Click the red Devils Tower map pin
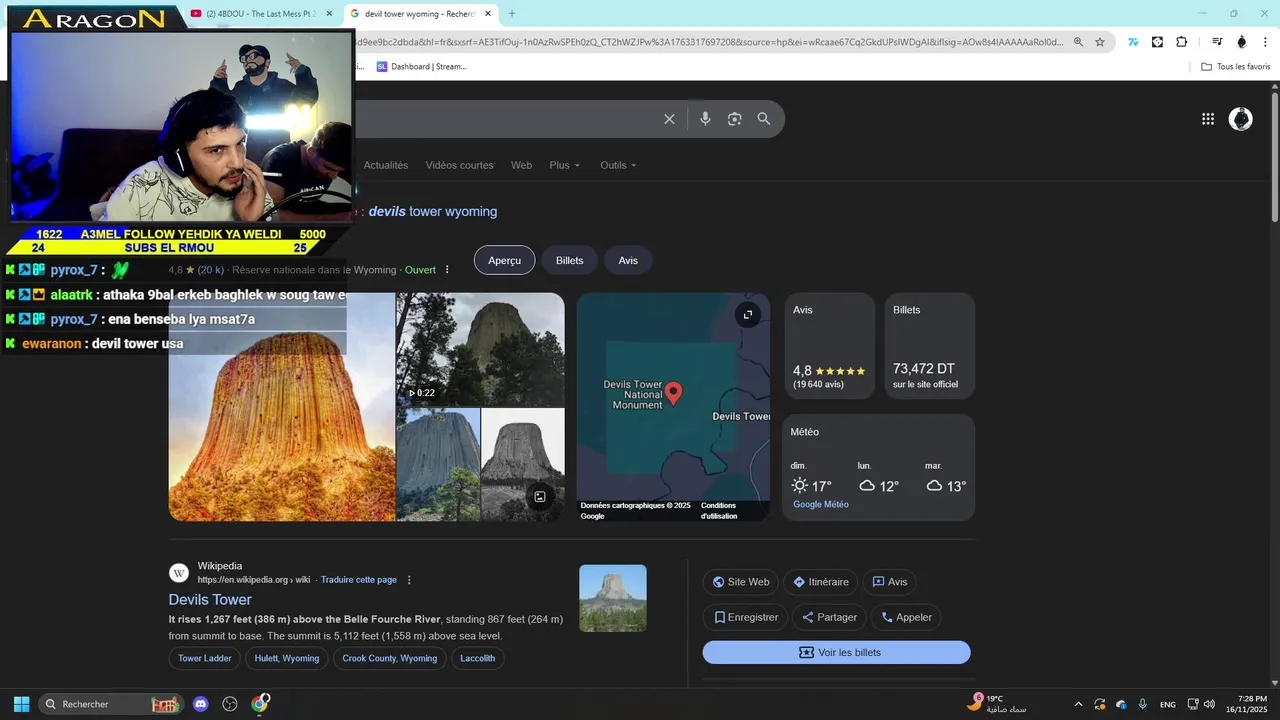 (x=674, y=393)
